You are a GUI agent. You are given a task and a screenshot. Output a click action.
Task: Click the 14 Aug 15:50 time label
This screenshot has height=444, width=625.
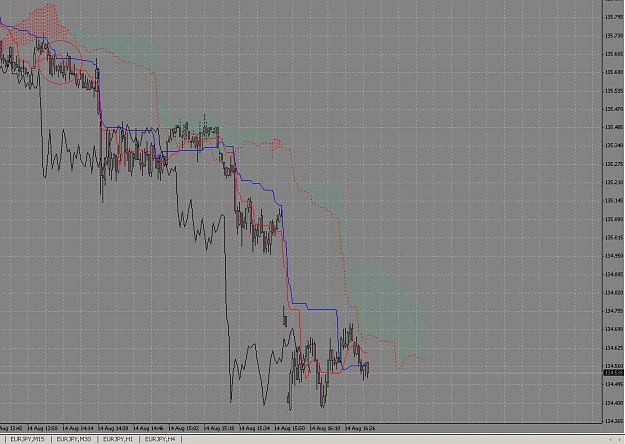coord(289,428)
